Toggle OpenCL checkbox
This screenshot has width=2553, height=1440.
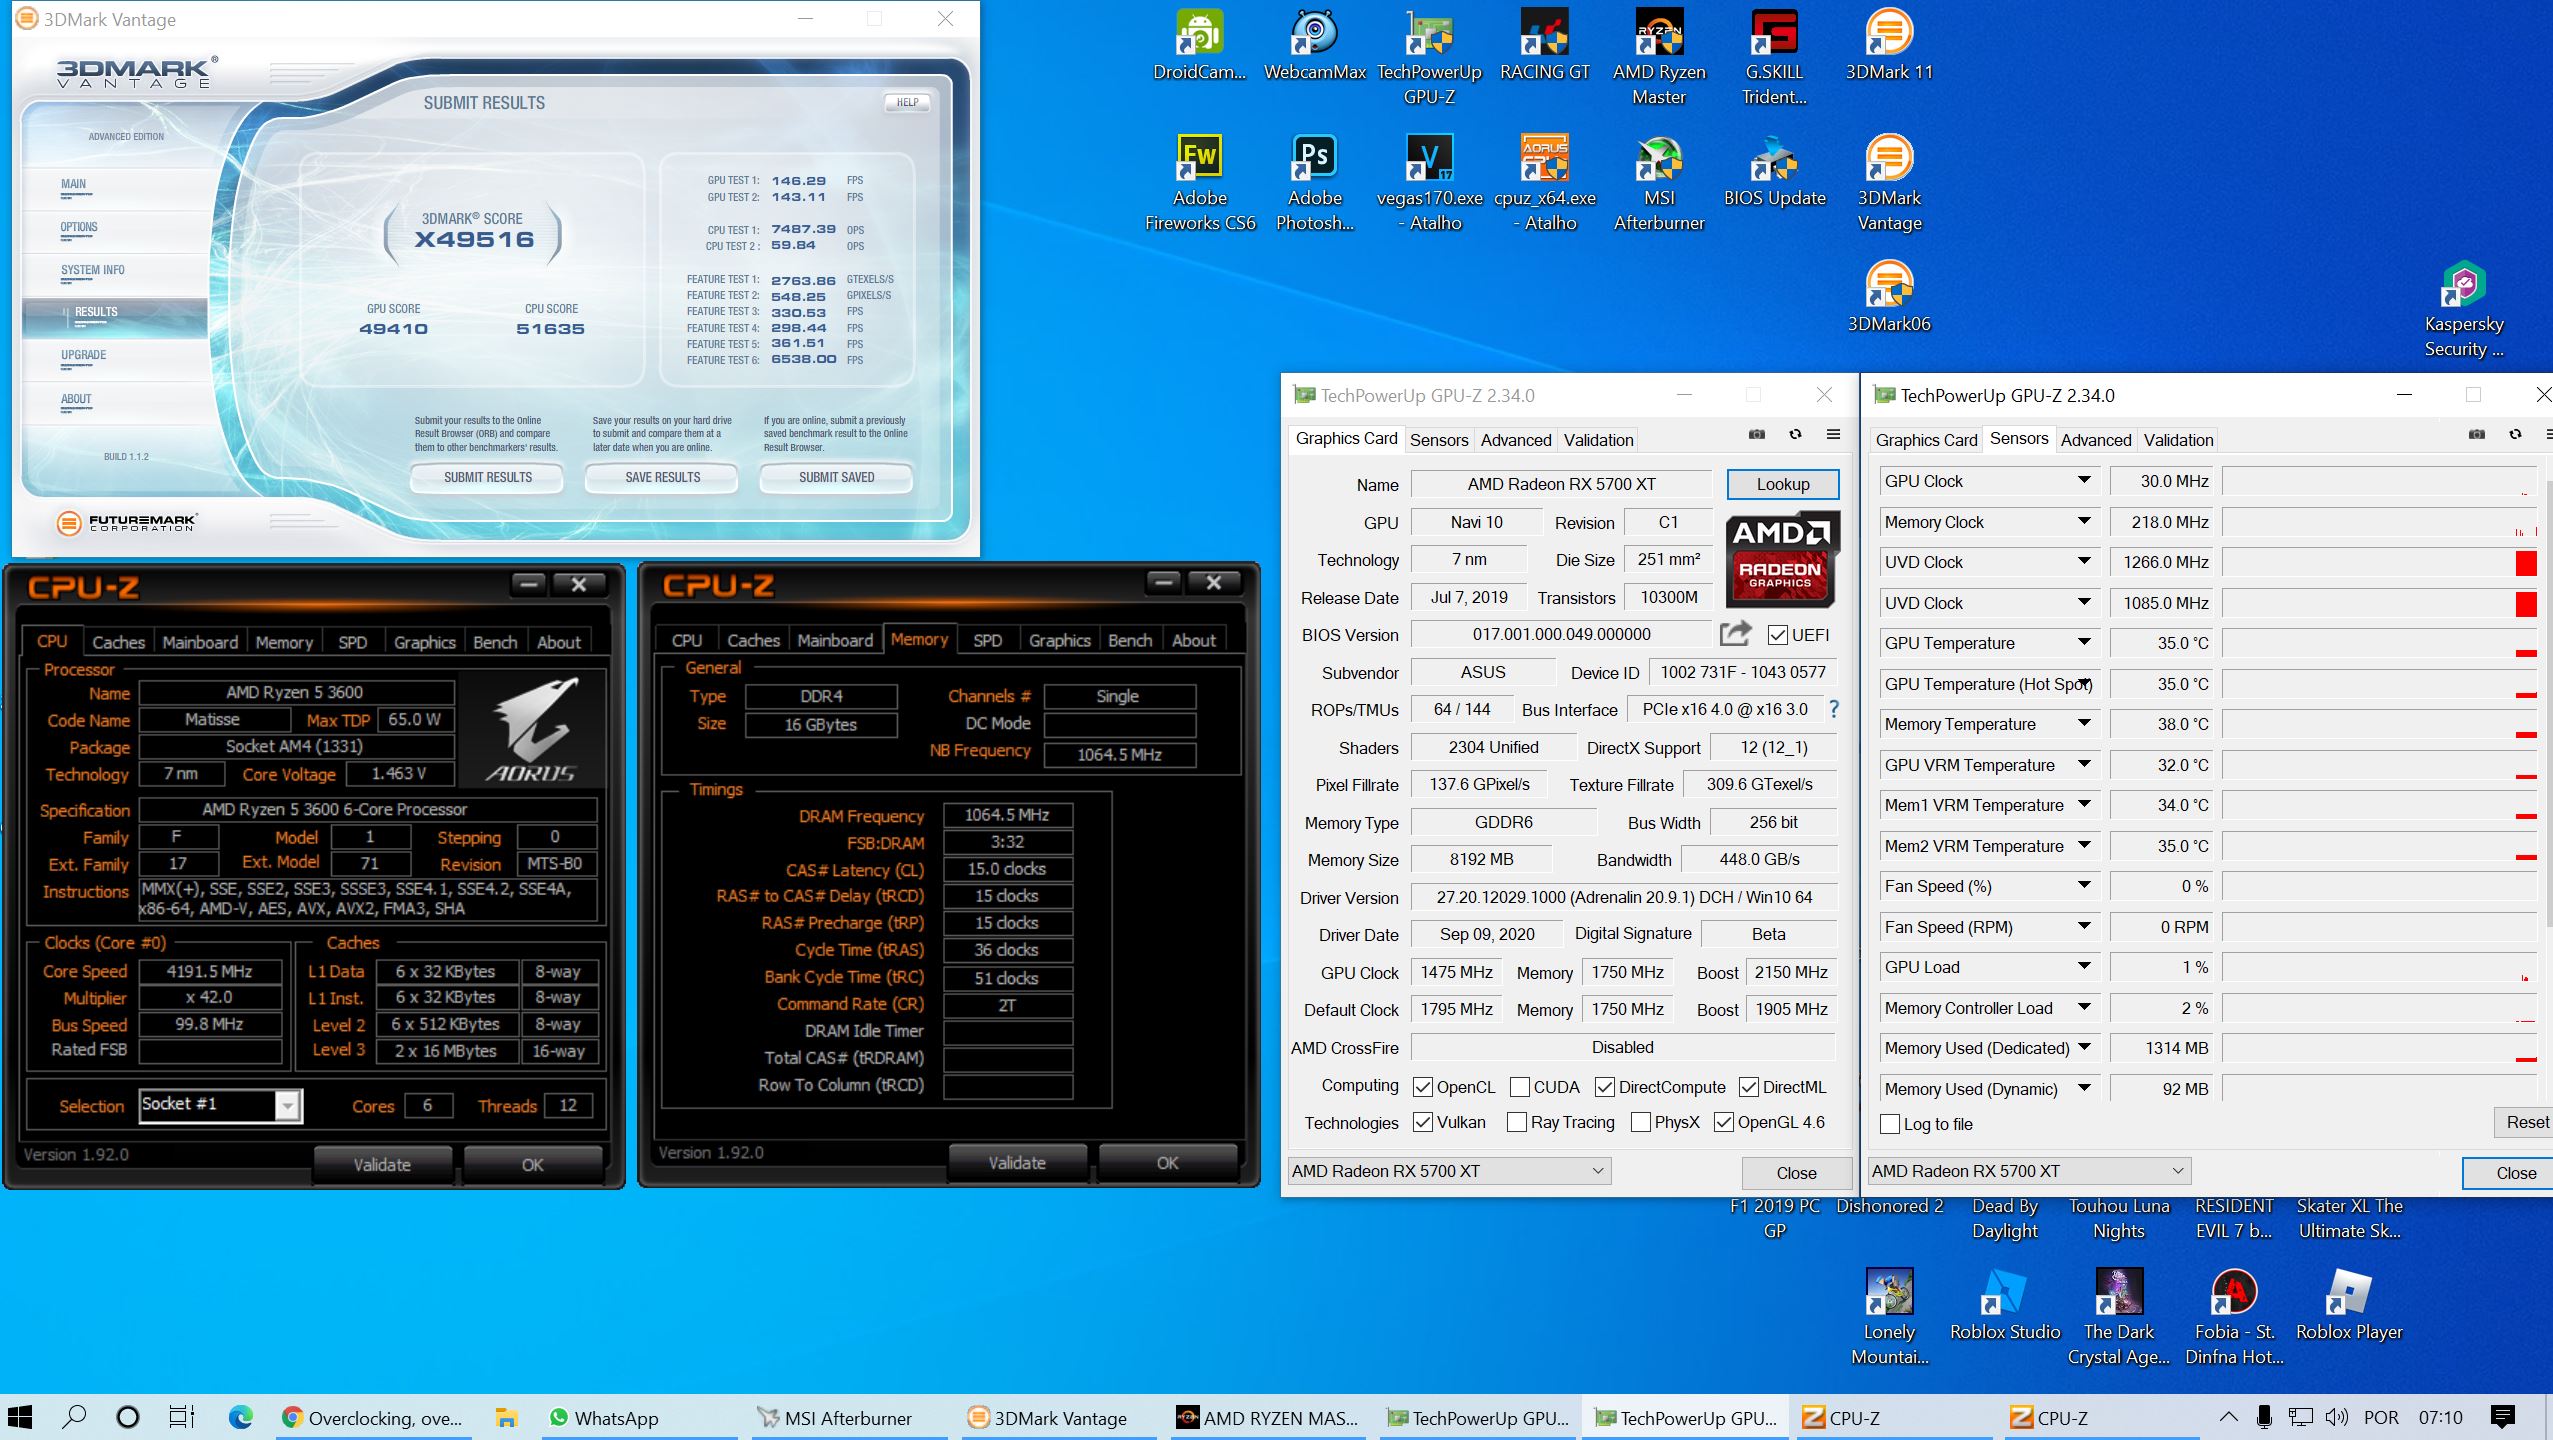pos(1422,1087)
